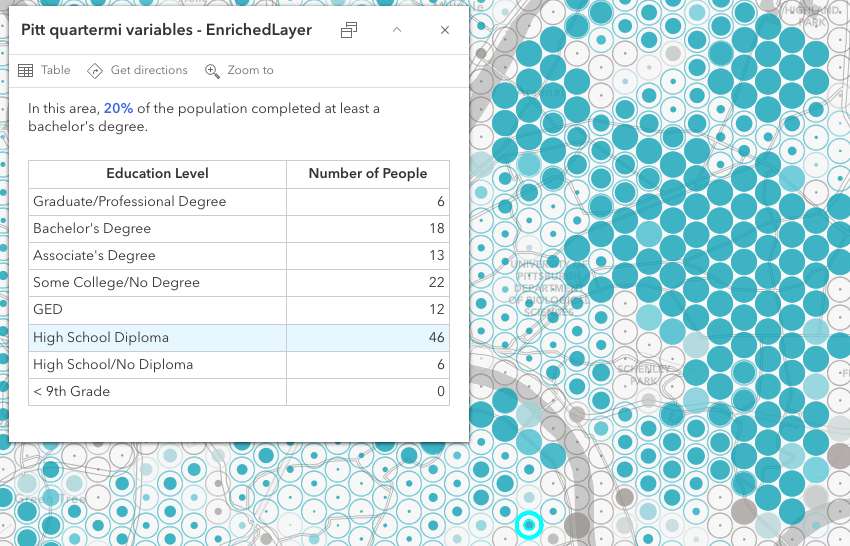Viewport: 850px width, 546px height.
Task: Dock the popup window
Action: click(x=349, y=30)
